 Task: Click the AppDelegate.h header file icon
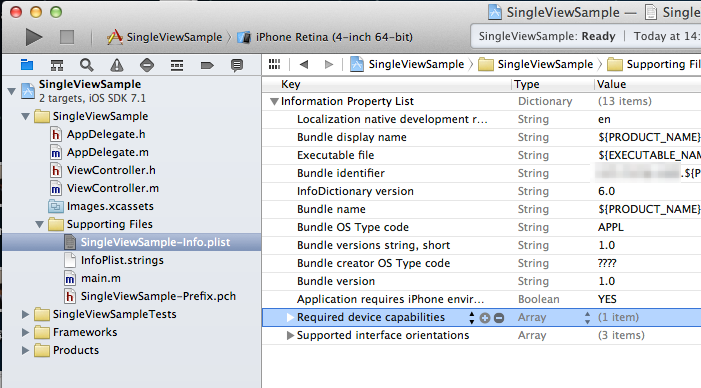click(x=55, y=135)
